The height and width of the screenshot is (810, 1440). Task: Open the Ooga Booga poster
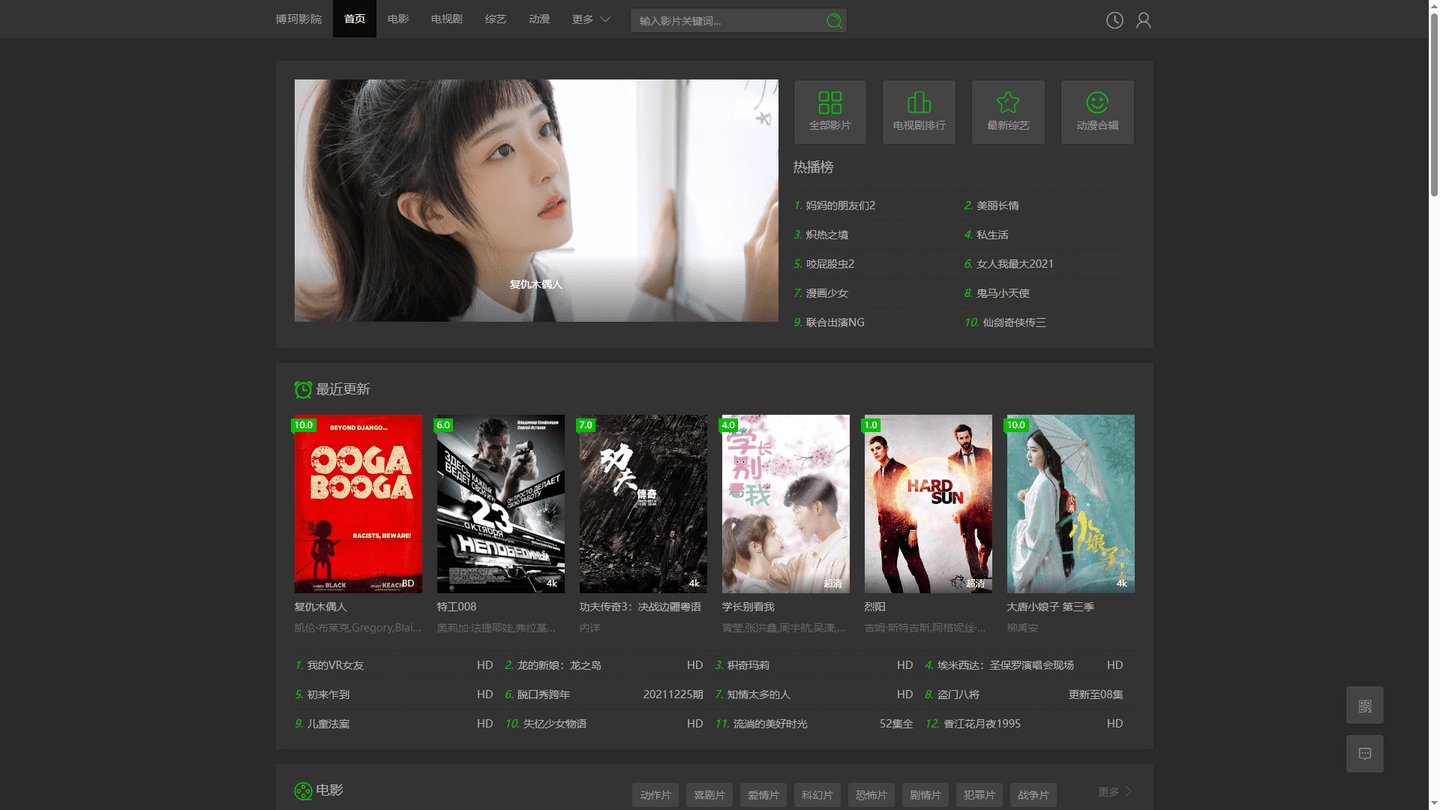pos(358,504)
